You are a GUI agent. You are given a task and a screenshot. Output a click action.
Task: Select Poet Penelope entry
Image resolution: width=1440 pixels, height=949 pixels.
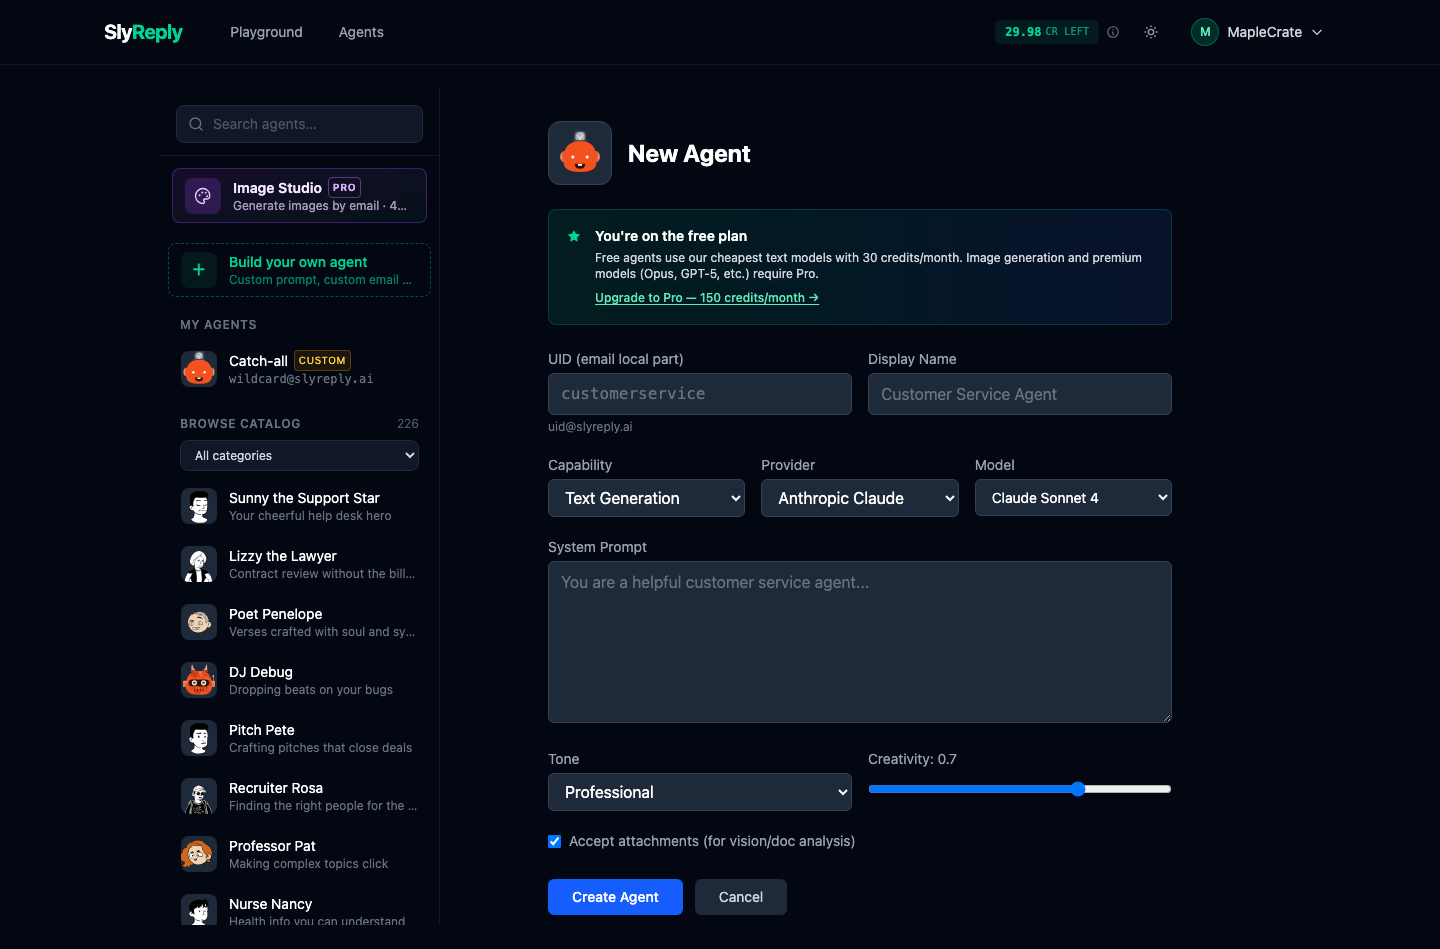299,622
